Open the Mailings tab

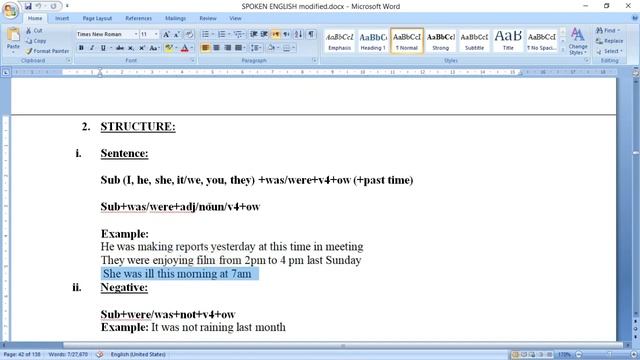pos(176,18)
